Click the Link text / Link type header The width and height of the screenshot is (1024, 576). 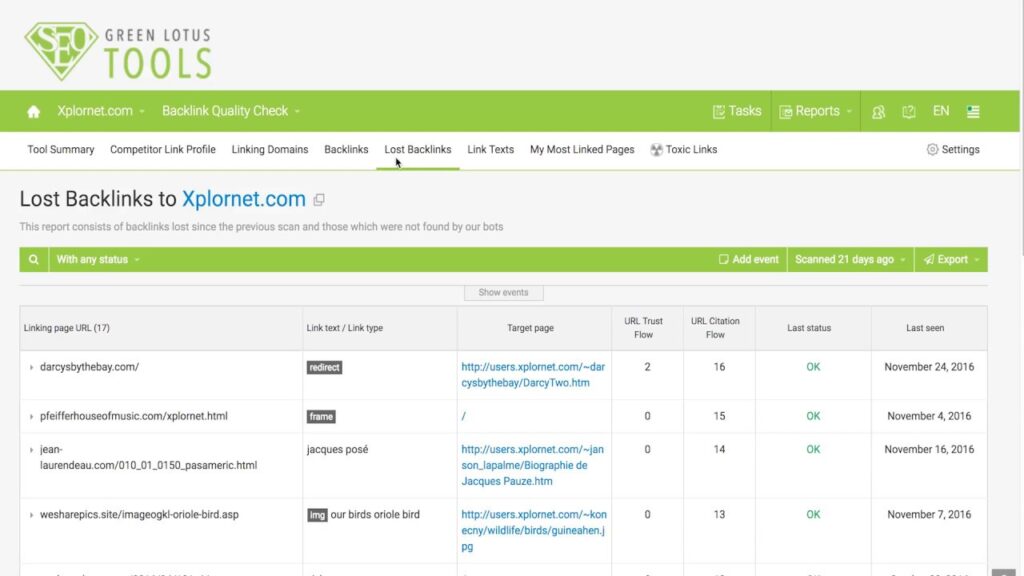[345, 328]
